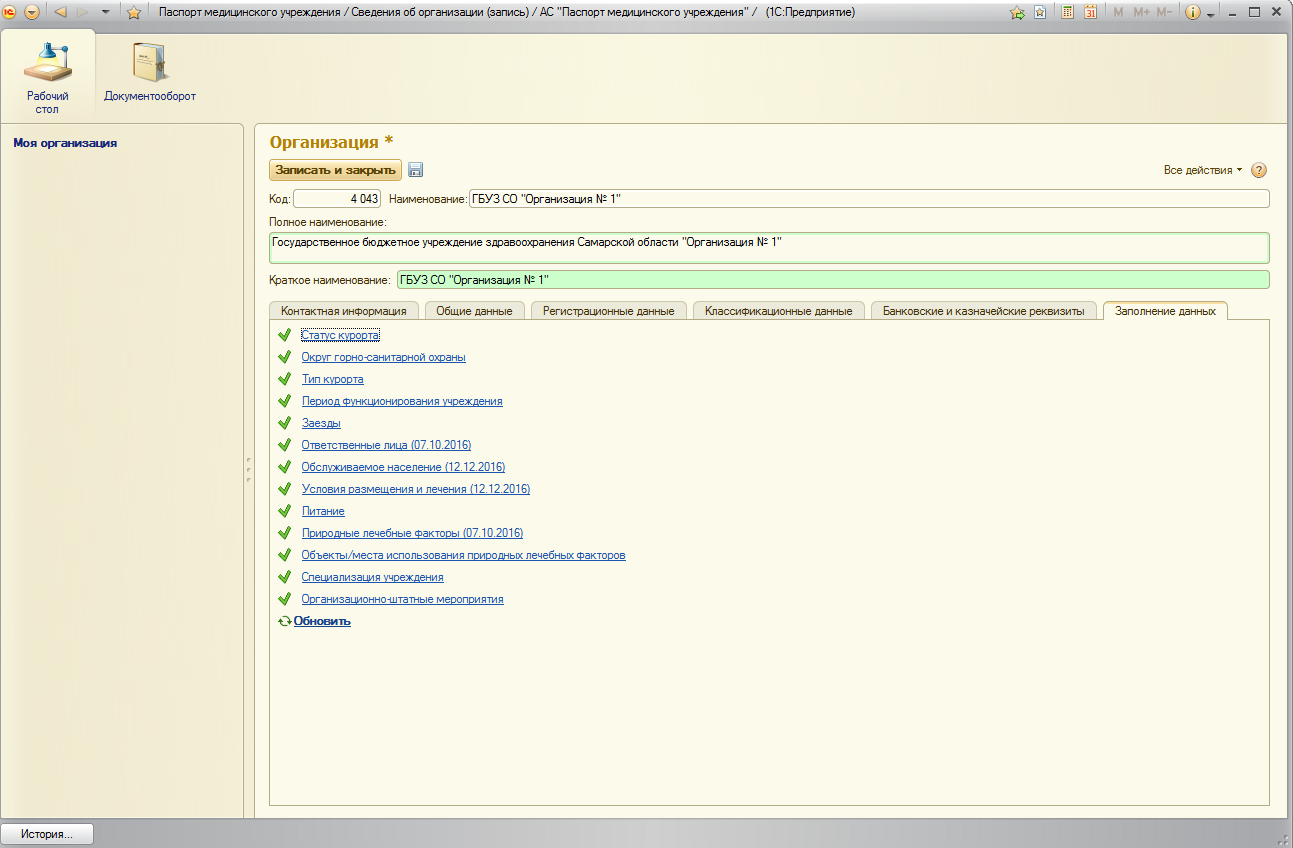Switch to the Общие данные tab
The image size is (1293, 848).
tap(474, 311)
